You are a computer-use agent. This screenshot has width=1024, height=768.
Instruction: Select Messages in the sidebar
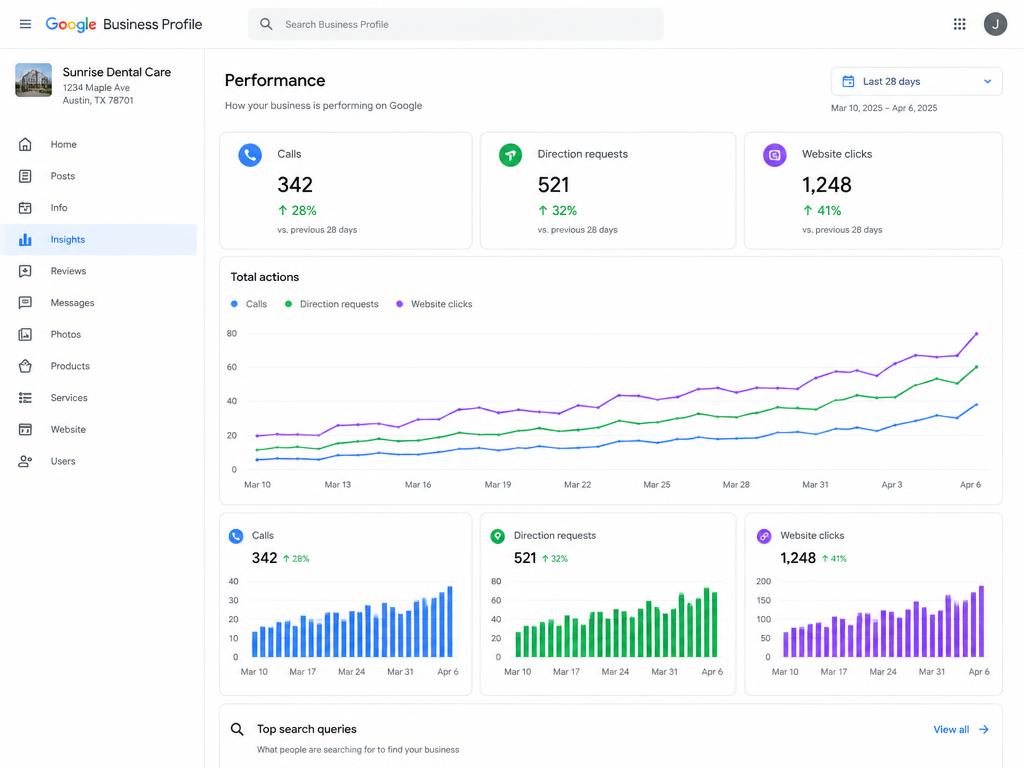[99, 302]
